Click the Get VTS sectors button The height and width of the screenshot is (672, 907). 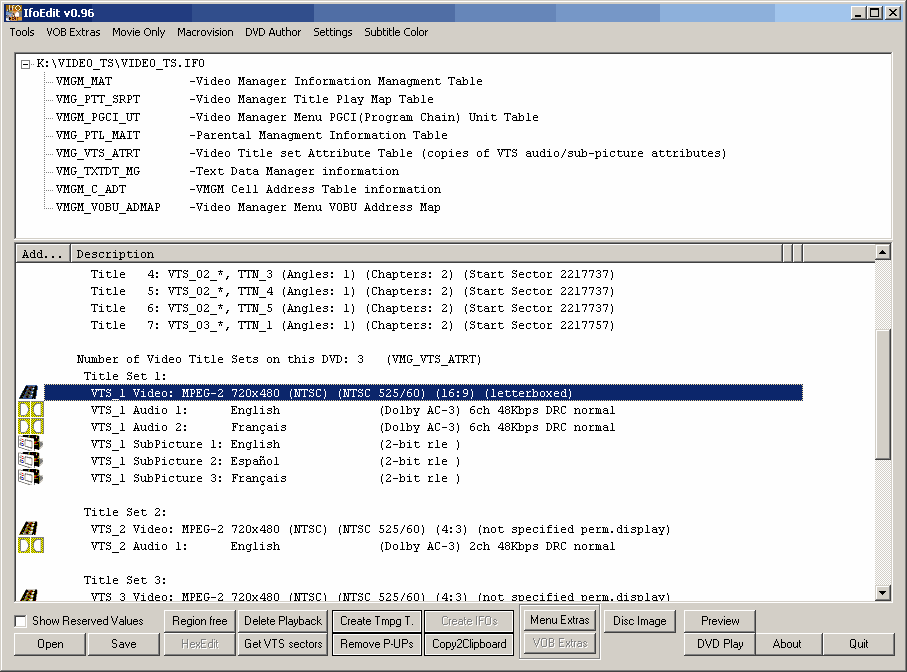pyautogui.click(x=283, y=644)
